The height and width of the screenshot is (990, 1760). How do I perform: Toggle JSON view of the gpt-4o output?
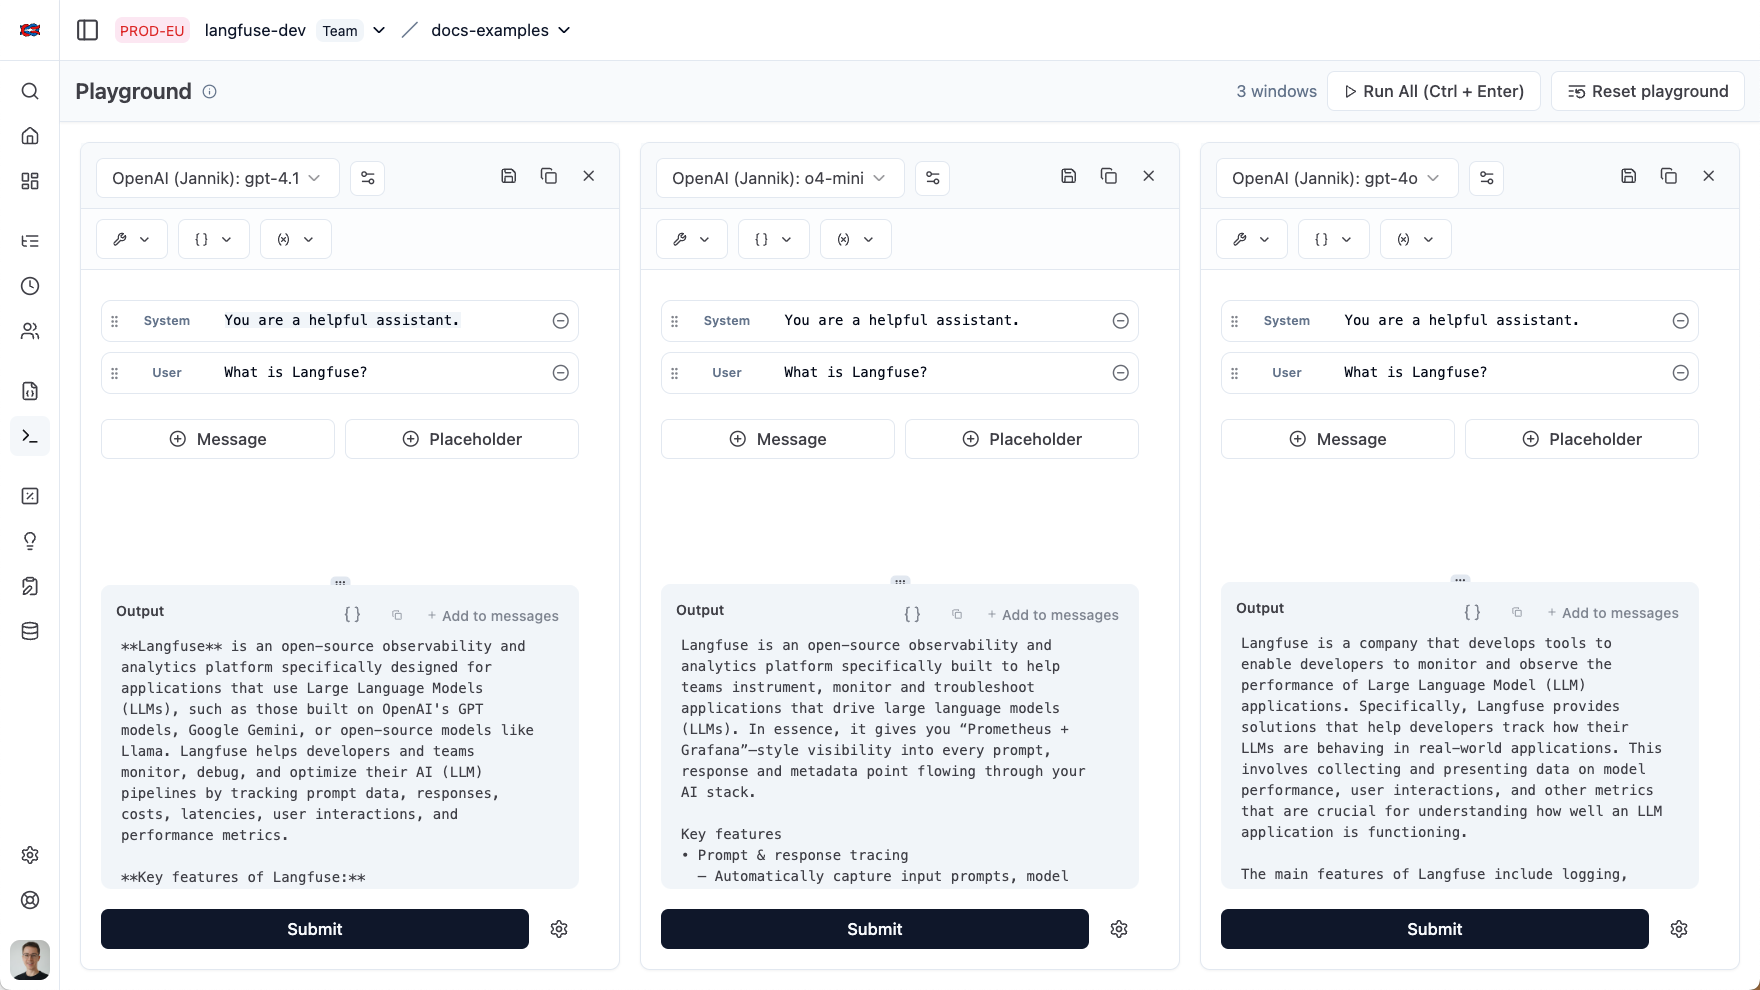click(x=1472, y=612)
